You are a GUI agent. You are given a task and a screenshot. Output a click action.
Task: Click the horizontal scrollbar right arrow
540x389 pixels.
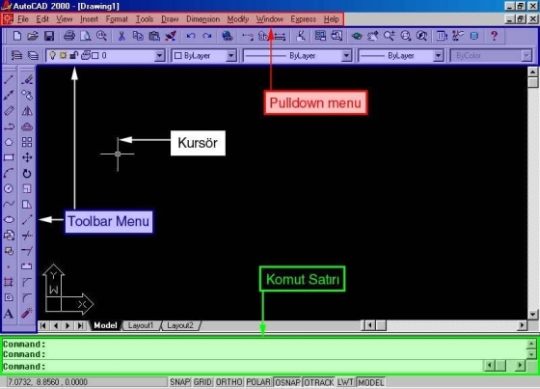[x=522, y=325]
